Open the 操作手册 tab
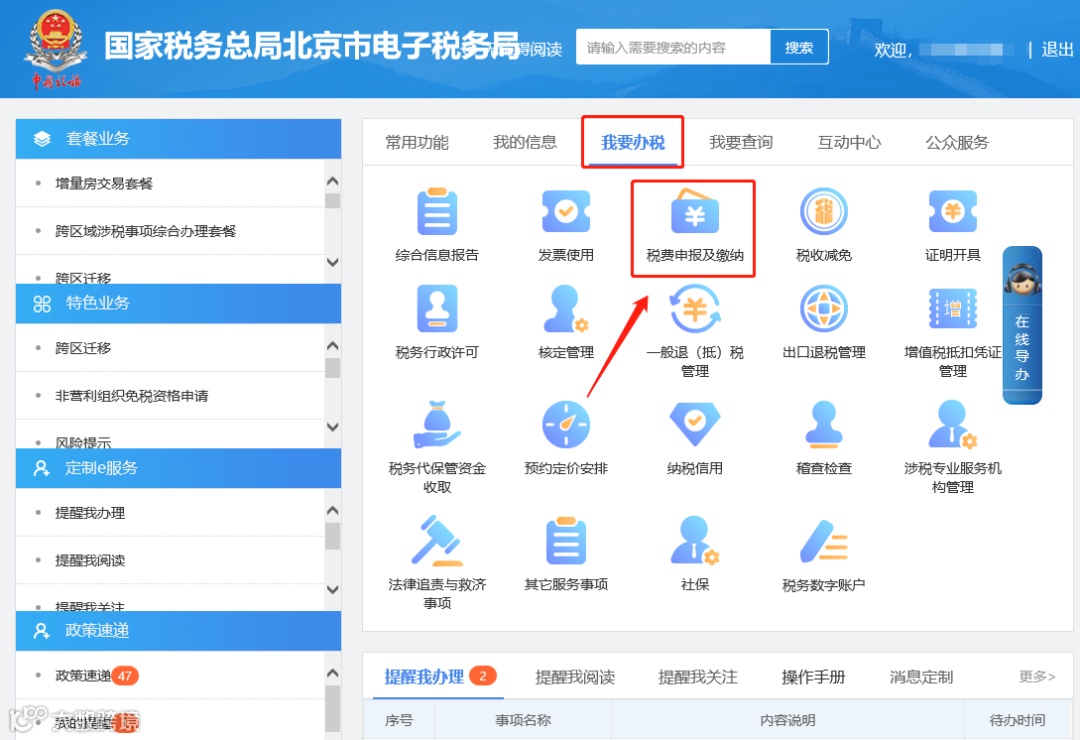1080x740 pixels. tap(813, 677)
